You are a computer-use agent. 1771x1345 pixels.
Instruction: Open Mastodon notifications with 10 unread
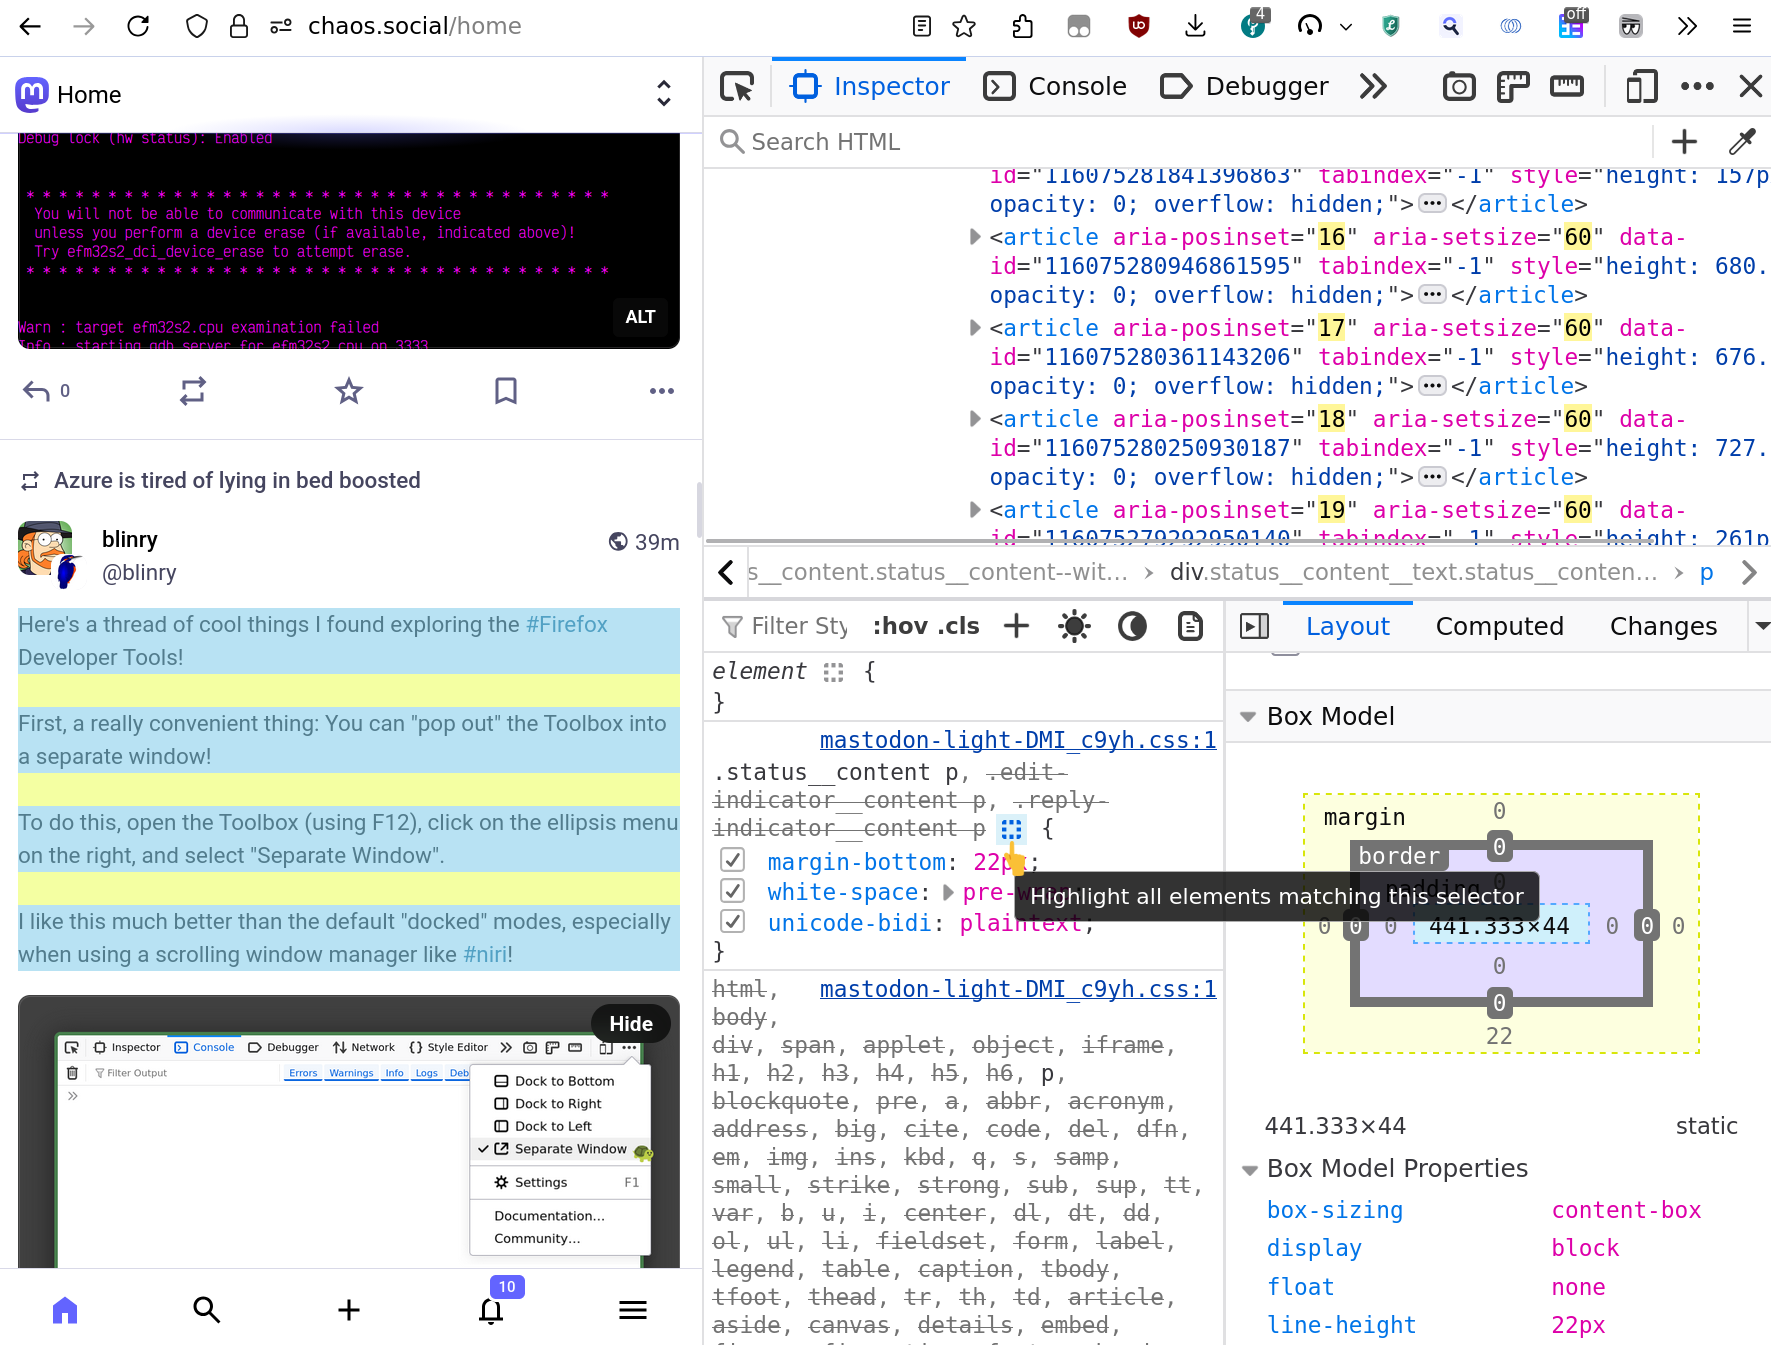coord(491,1310)
